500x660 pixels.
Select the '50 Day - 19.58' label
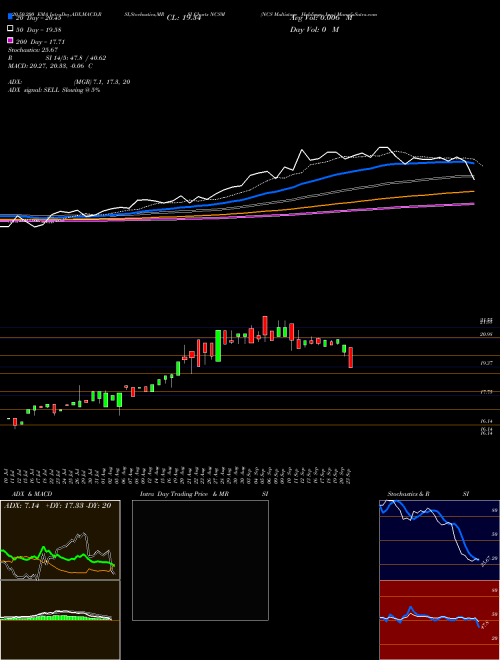[38, 30]
